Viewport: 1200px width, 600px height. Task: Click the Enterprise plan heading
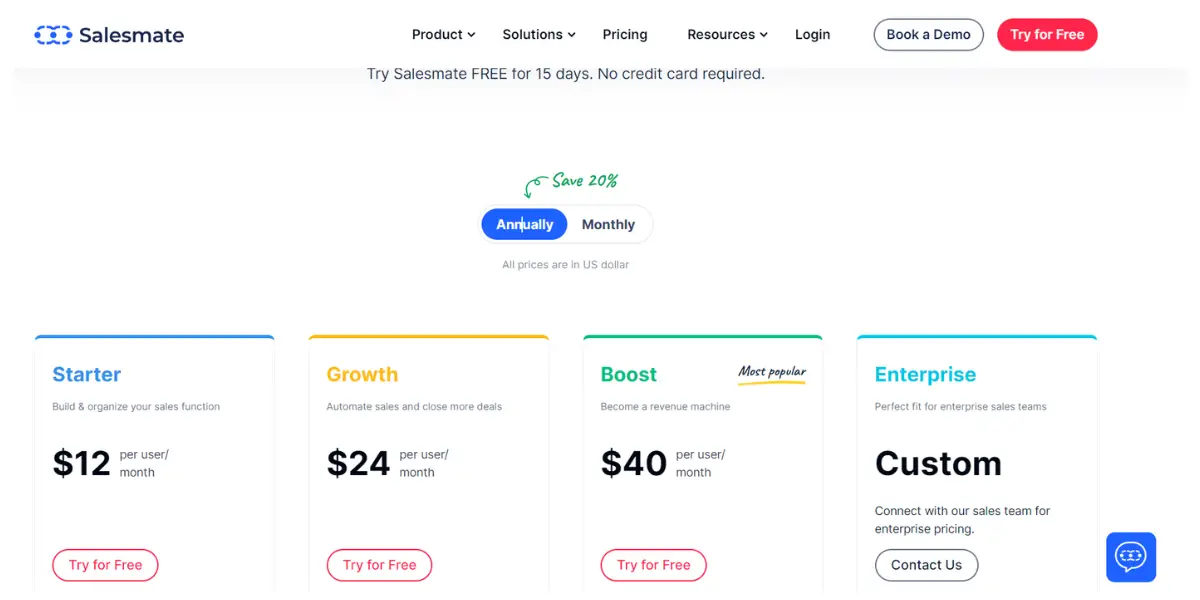925,374
